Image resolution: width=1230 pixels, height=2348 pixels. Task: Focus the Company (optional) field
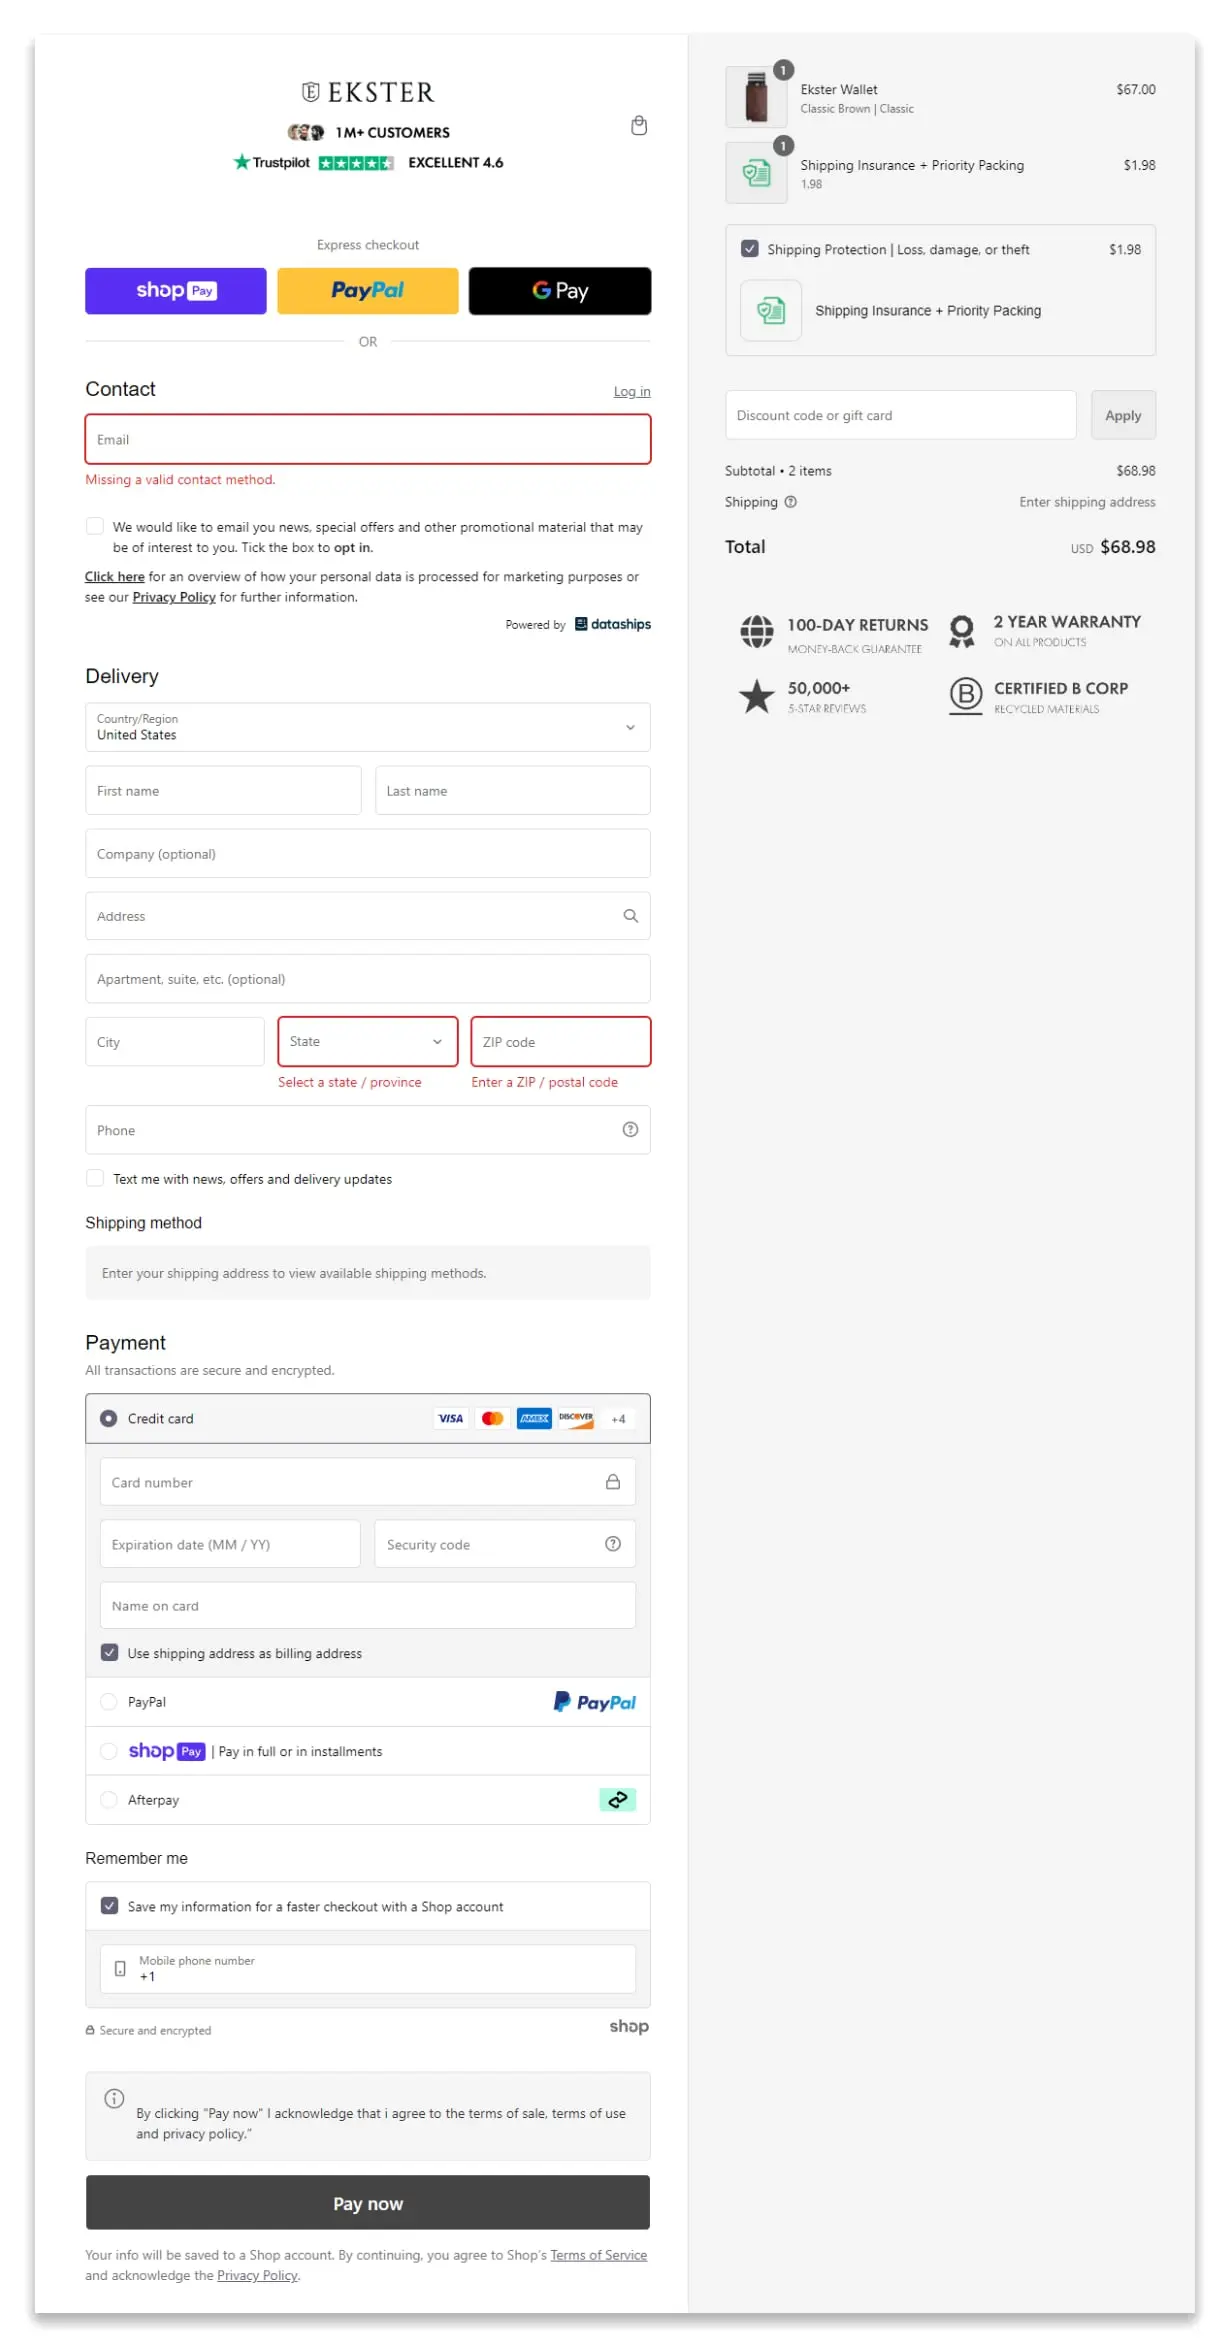coord(368,853)
